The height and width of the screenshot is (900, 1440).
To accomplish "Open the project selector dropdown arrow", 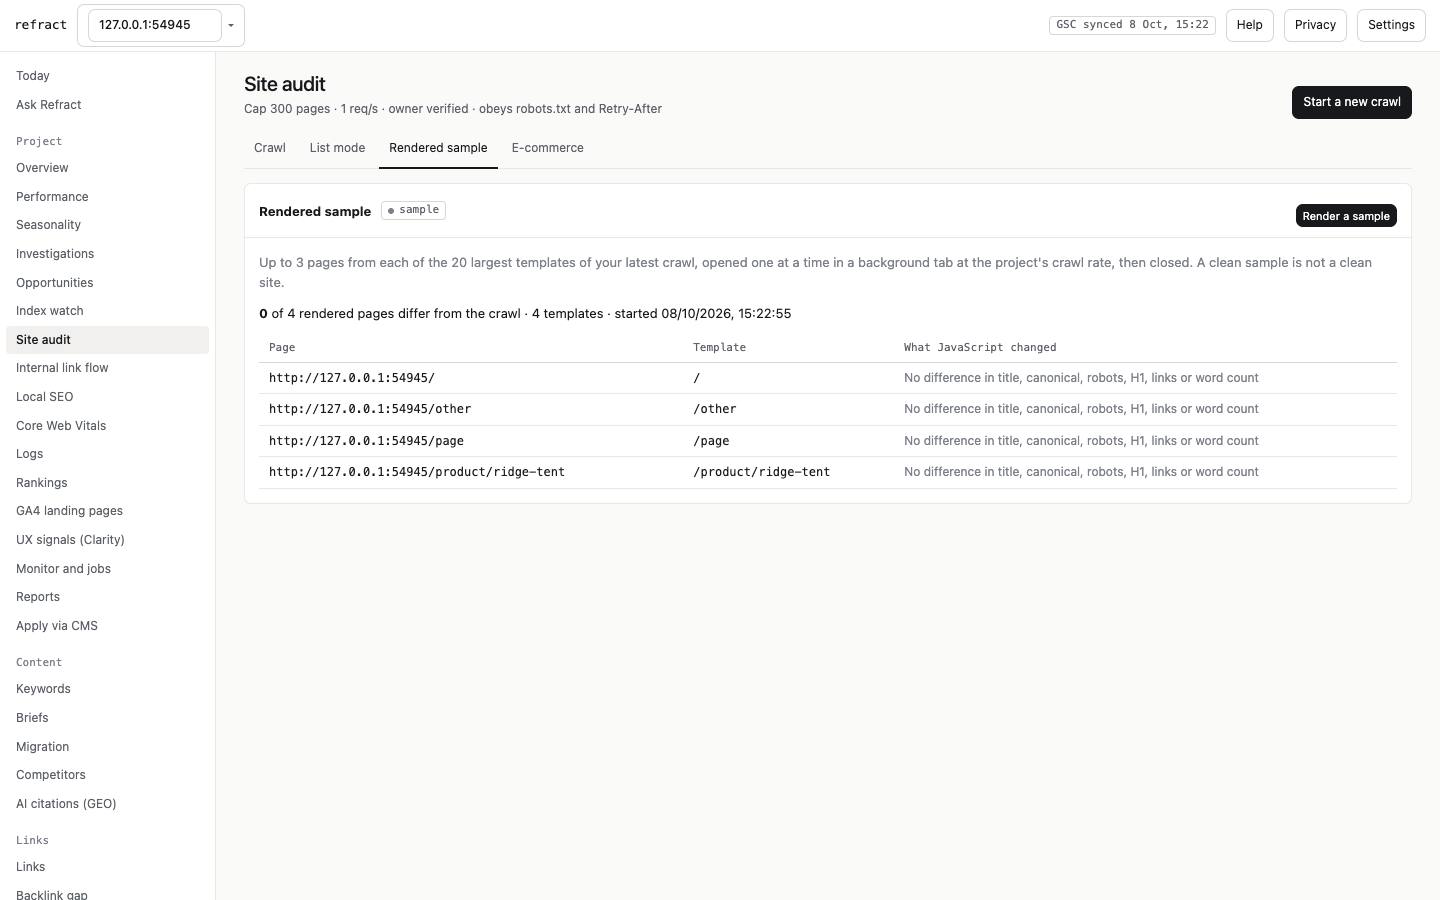I will click(231, 25).
